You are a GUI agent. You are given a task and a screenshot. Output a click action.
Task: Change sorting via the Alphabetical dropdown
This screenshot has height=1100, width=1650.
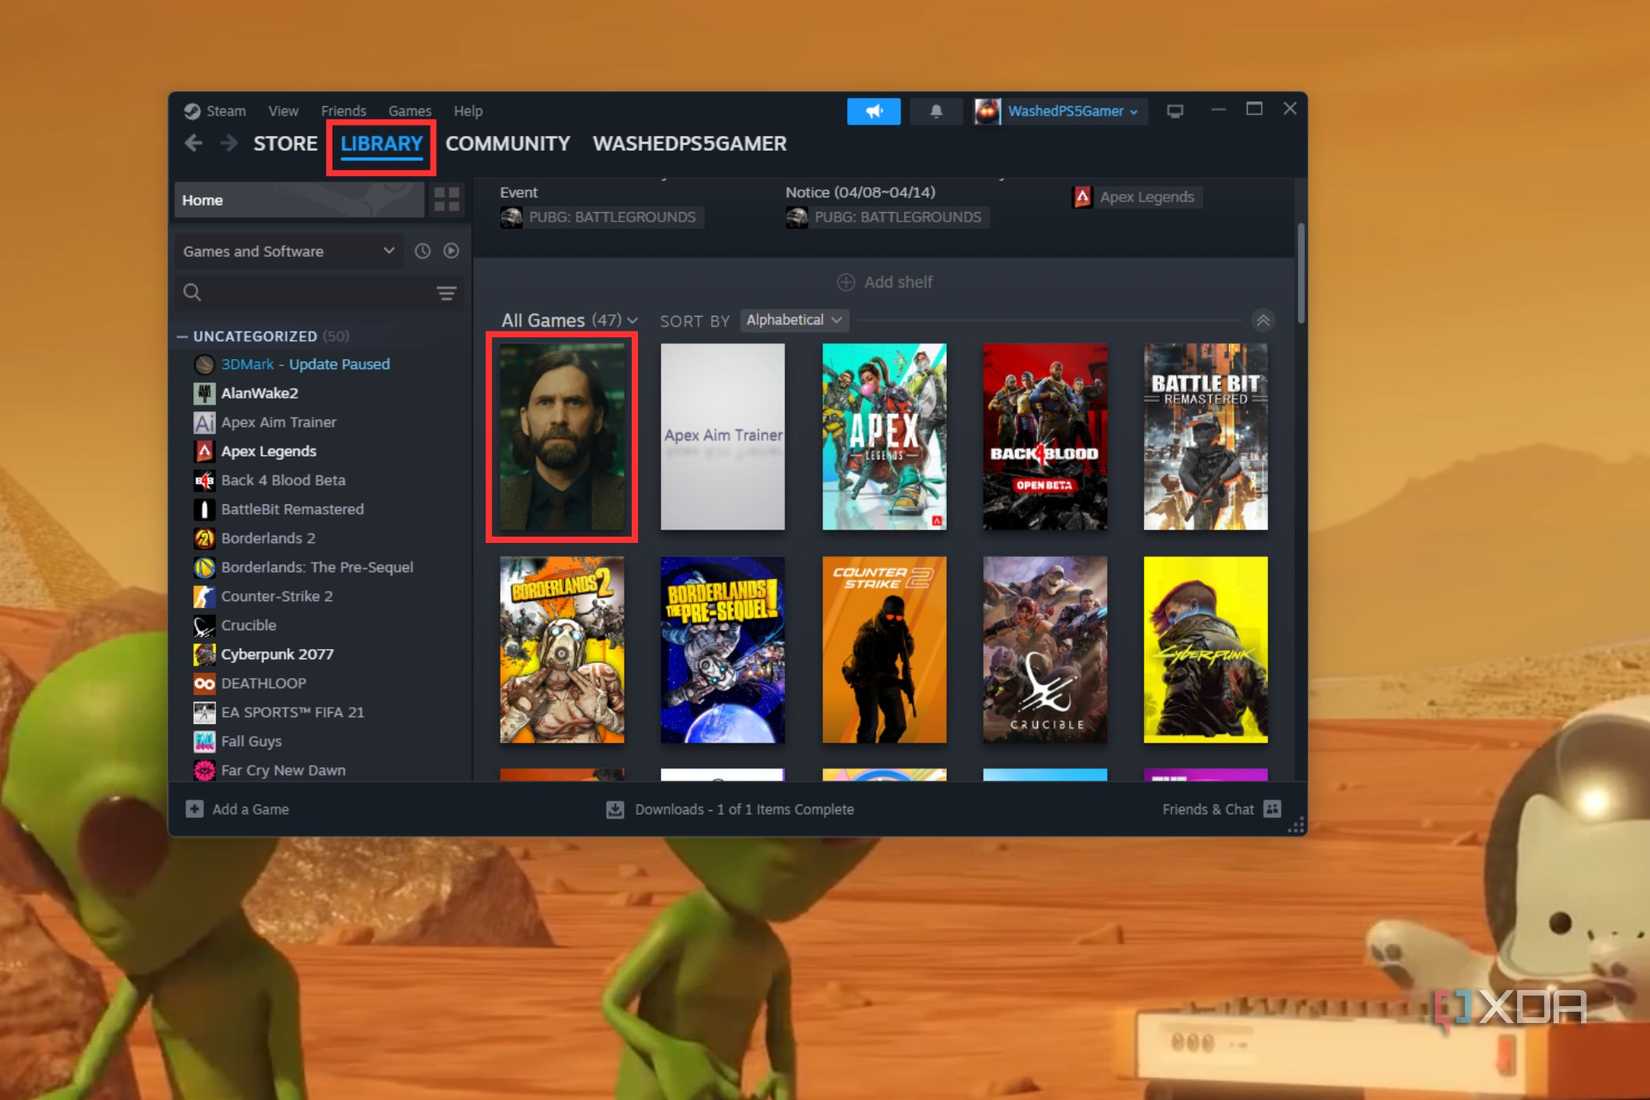[x=793, y=320]
